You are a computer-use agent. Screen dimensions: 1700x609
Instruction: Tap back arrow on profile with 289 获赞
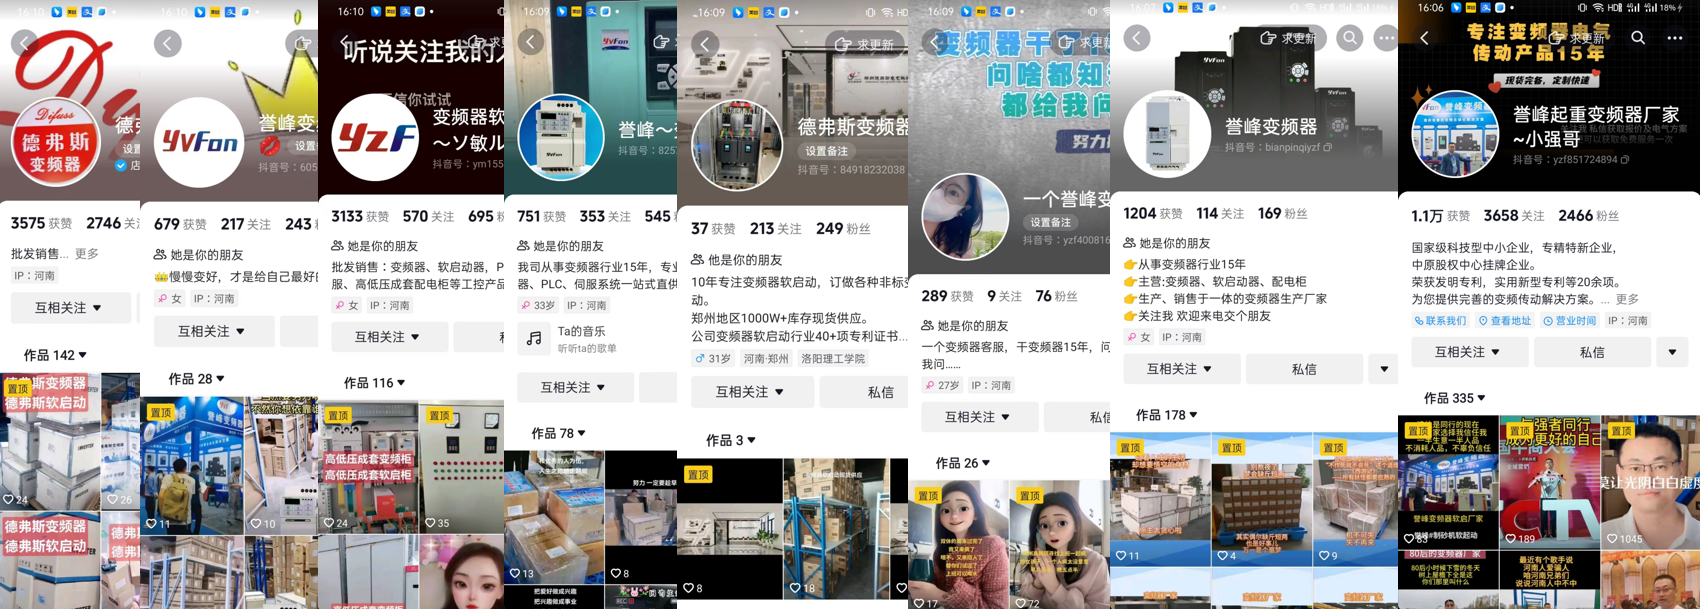click(935, 42)
